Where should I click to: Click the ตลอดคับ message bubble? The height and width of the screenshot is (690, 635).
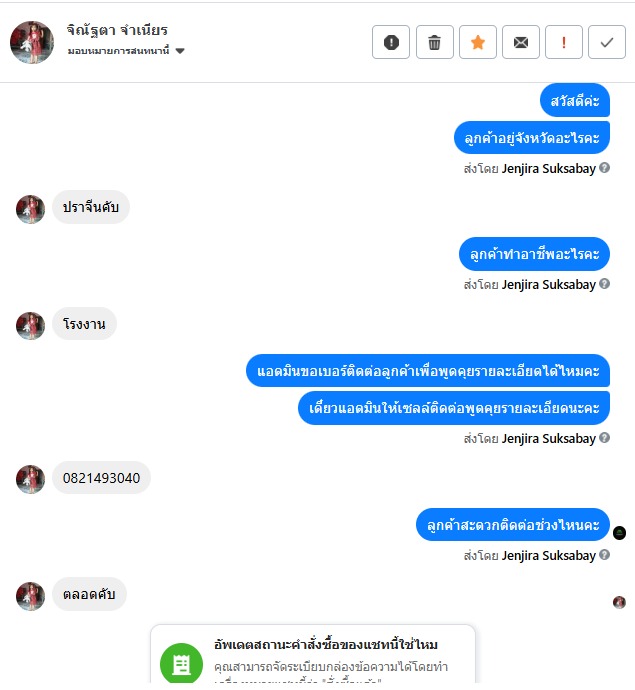tap(89, 594)
